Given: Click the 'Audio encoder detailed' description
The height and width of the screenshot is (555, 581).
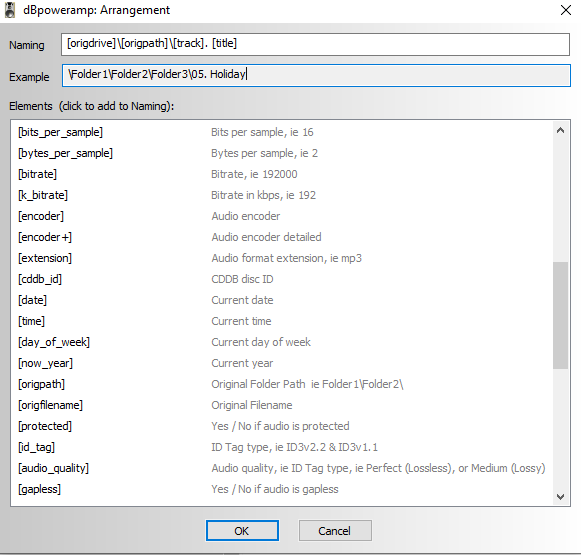Looking at the screenshot, I should 266,237.
